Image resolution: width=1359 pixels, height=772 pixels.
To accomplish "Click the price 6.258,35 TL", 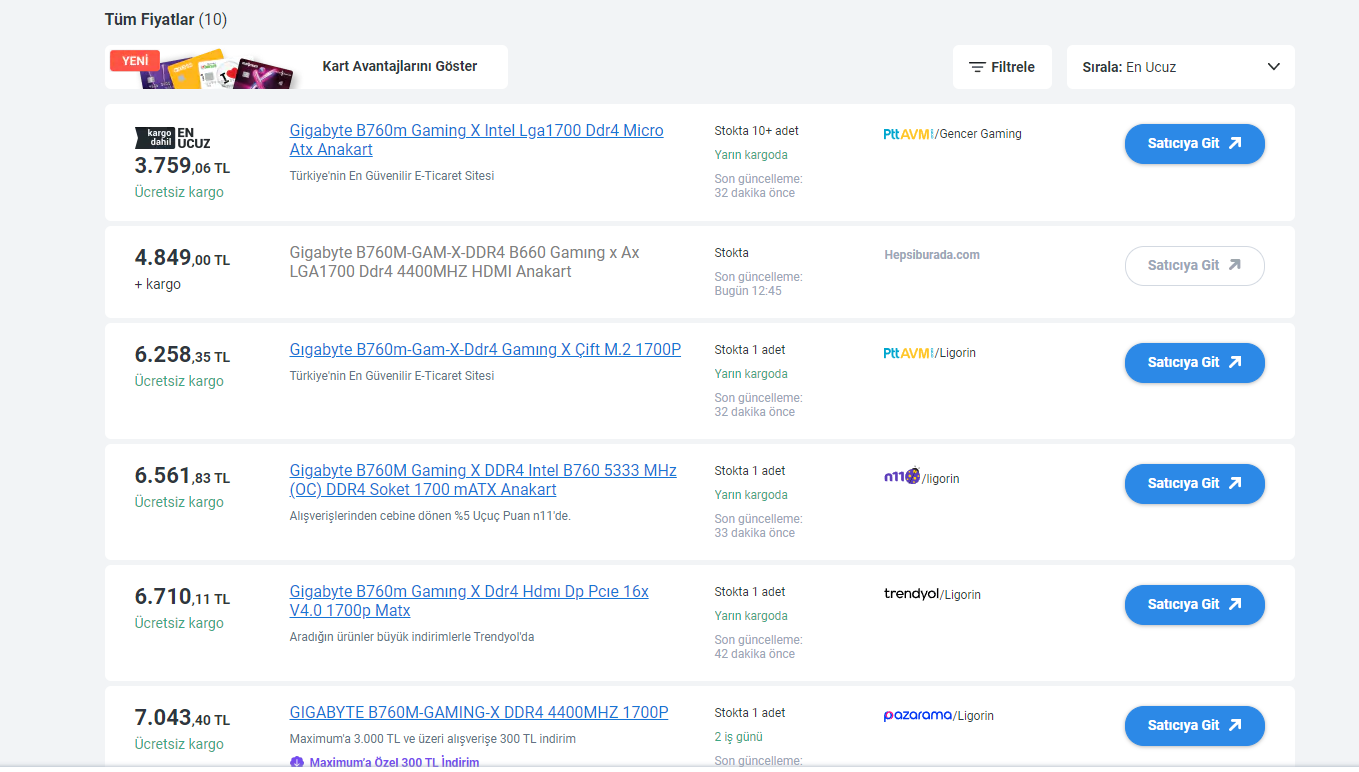I will click(182, 355).
